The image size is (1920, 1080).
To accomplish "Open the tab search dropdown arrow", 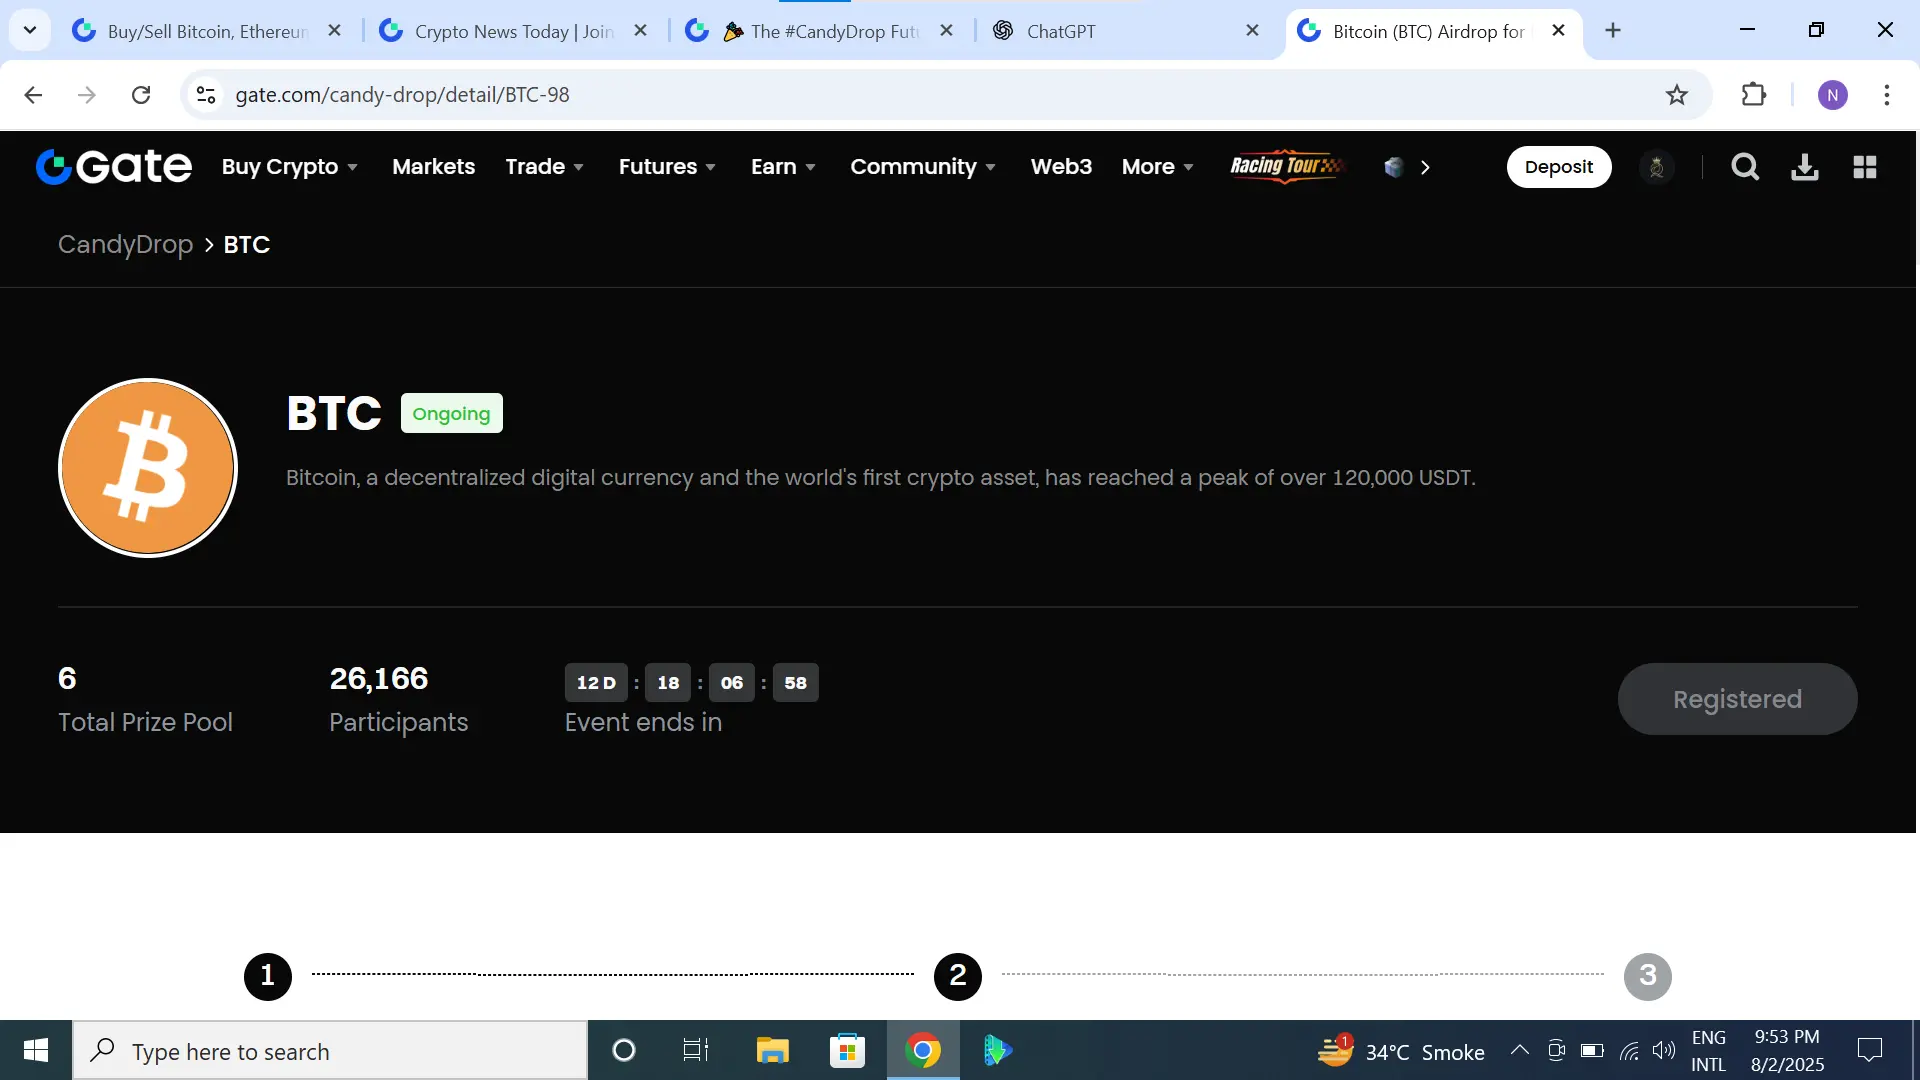I will point(30,31).
